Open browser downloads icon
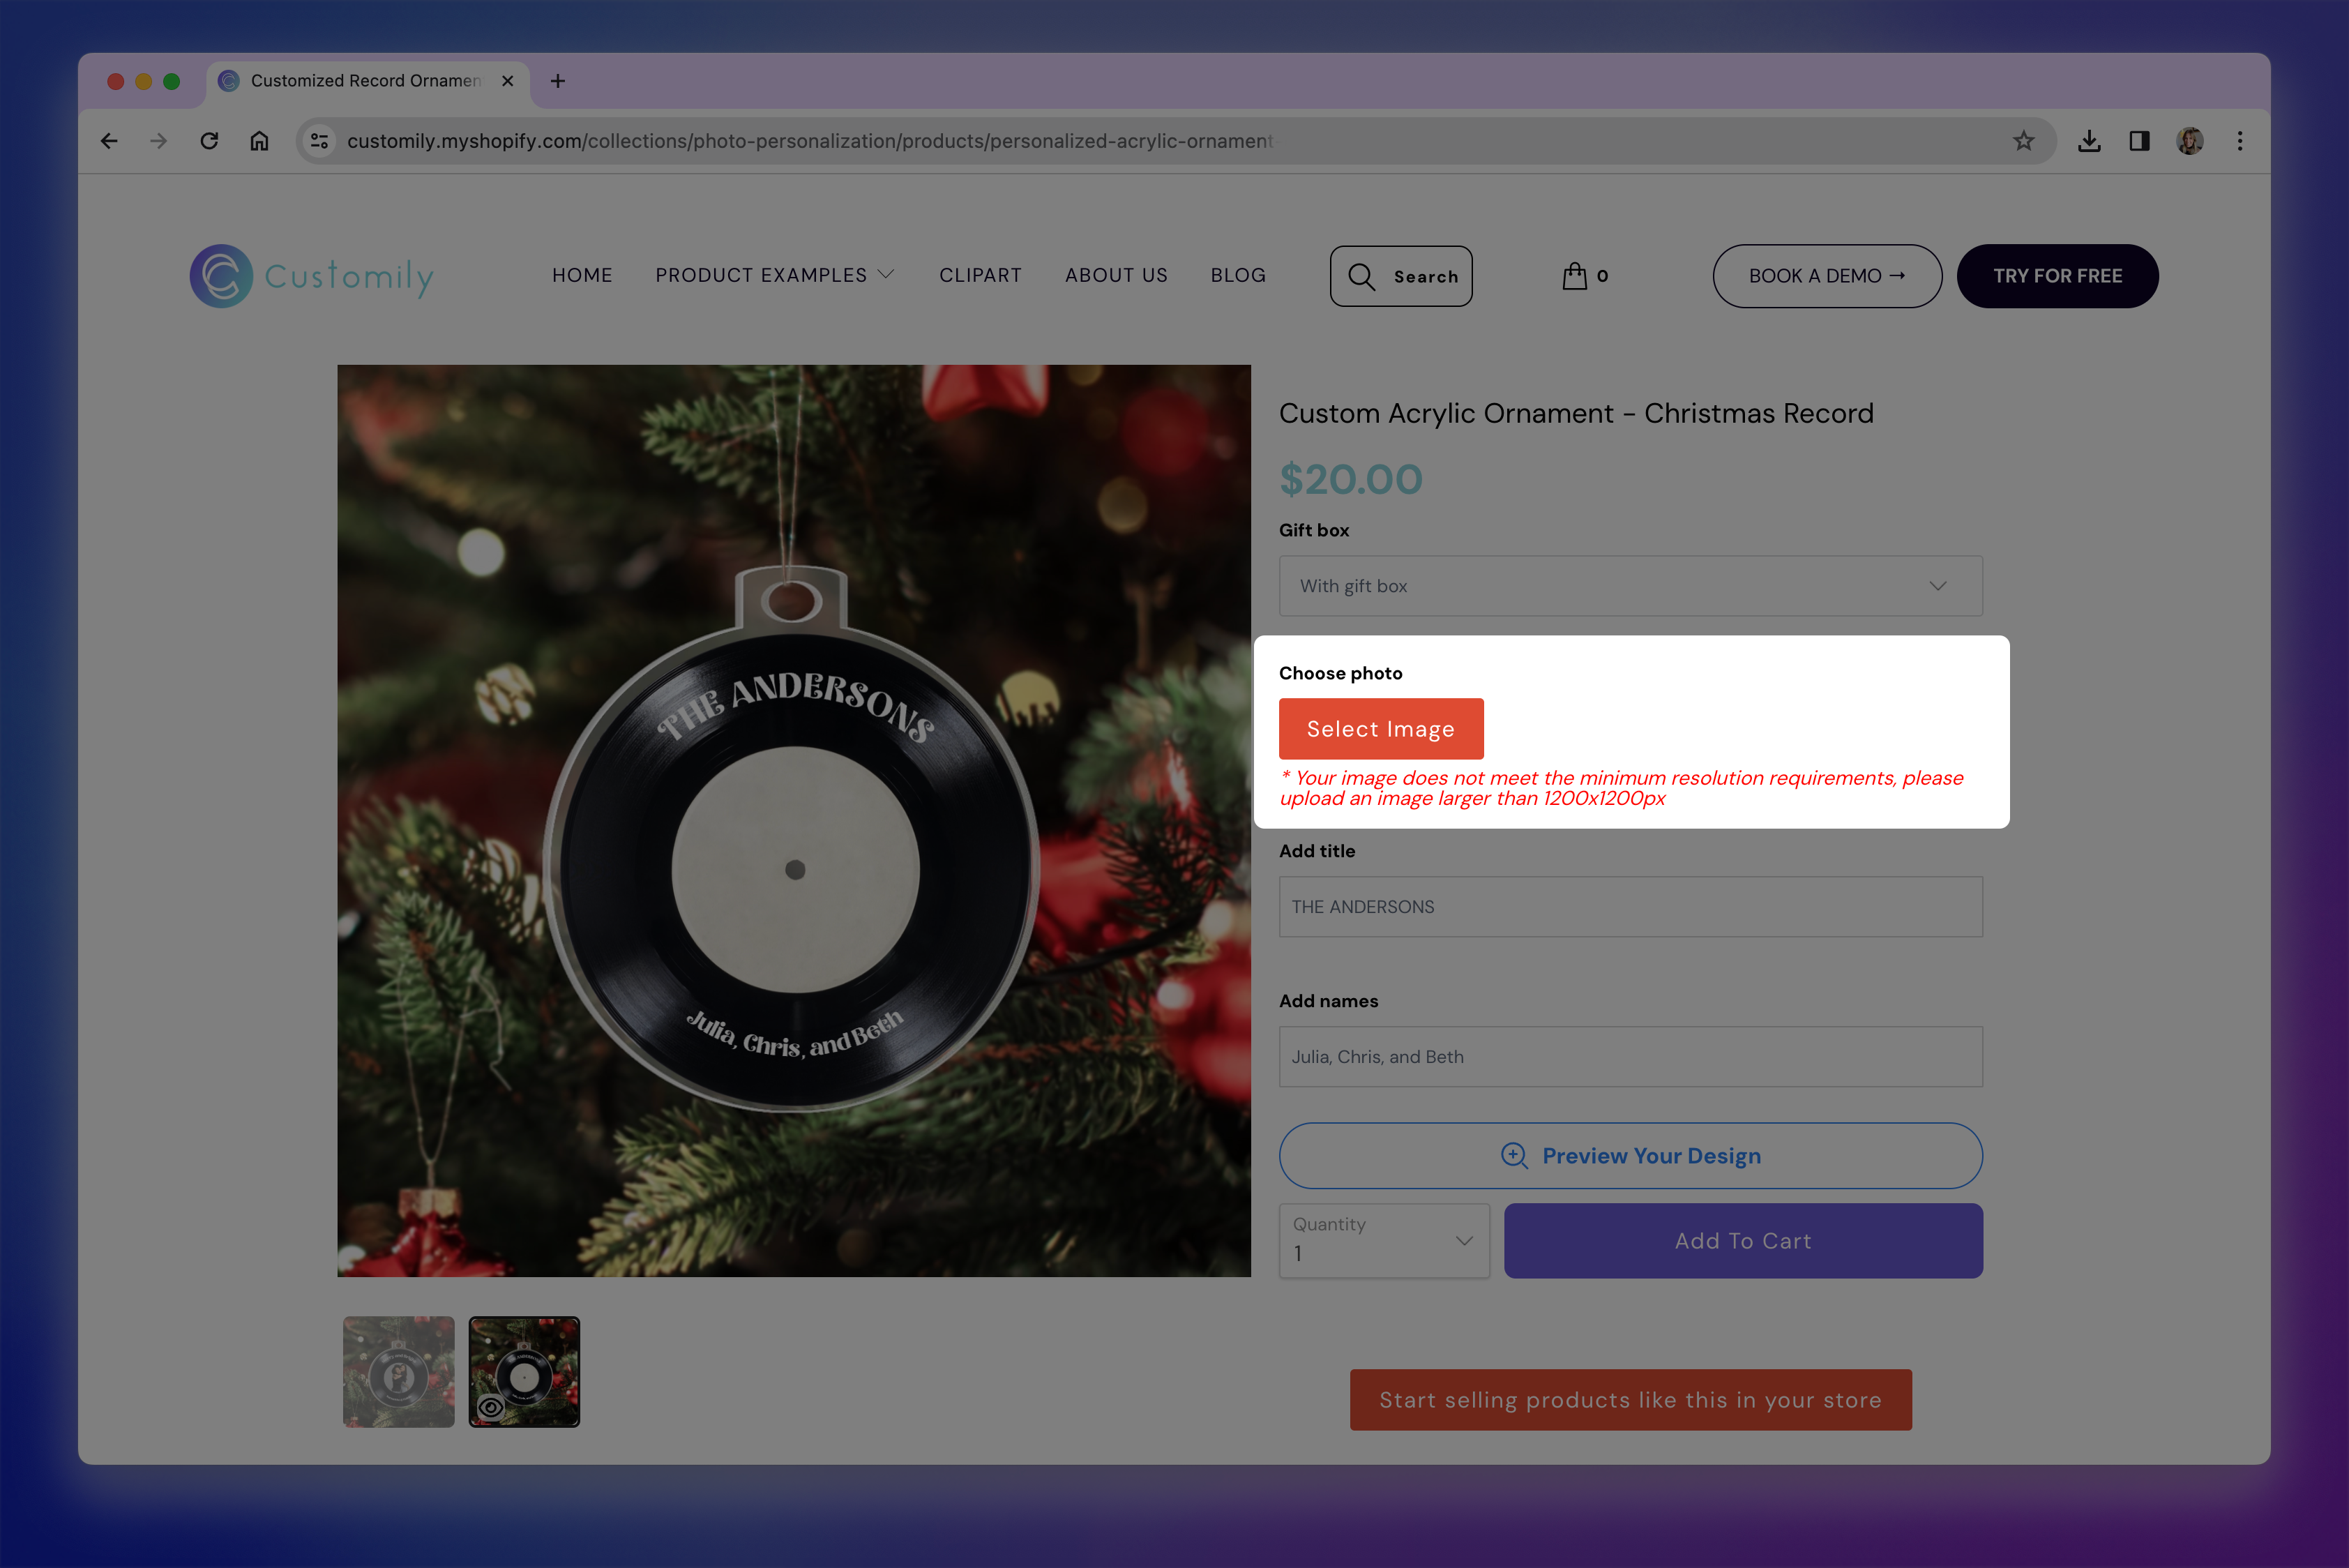Screen dimensions: 2349x1568 (x=2089, y=141)
